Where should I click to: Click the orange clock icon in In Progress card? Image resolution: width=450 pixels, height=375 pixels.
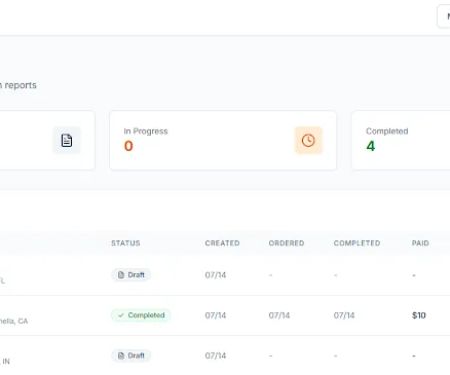[x=308, y=140]
